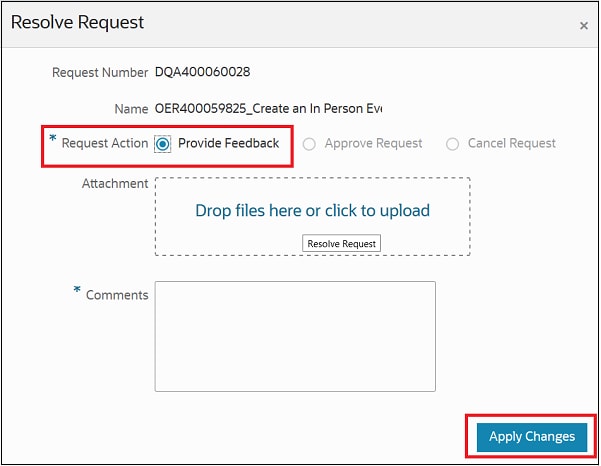Click the Attachment field label

point(115,184)
